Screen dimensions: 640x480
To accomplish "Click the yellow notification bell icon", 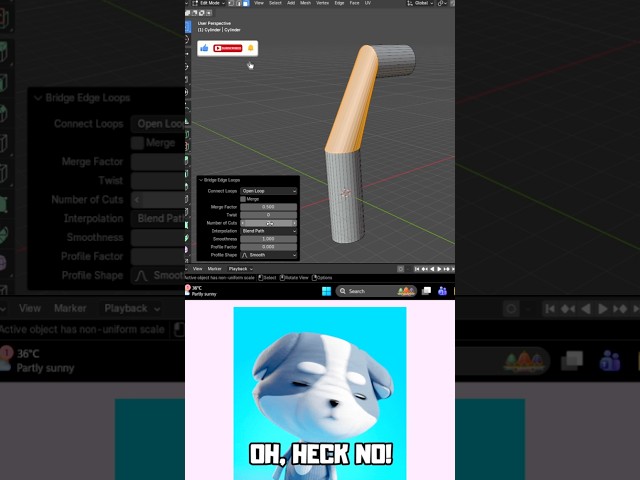I will click(251, 48).
